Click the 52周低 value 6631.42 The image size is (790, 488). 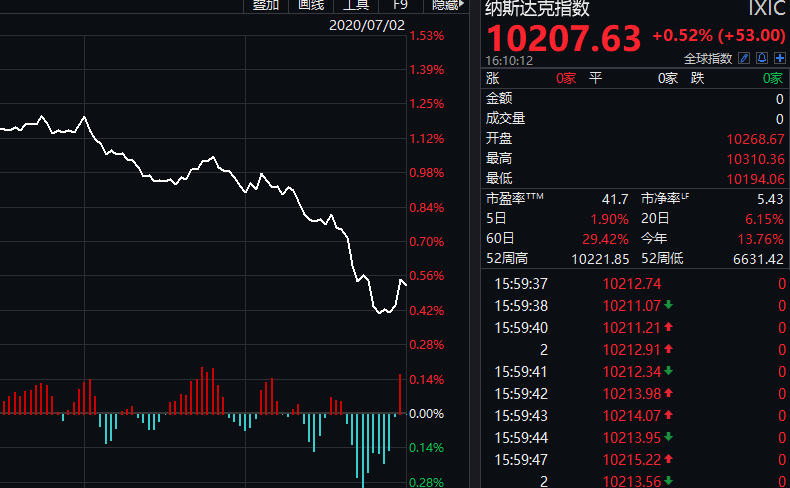click(758, 259)
